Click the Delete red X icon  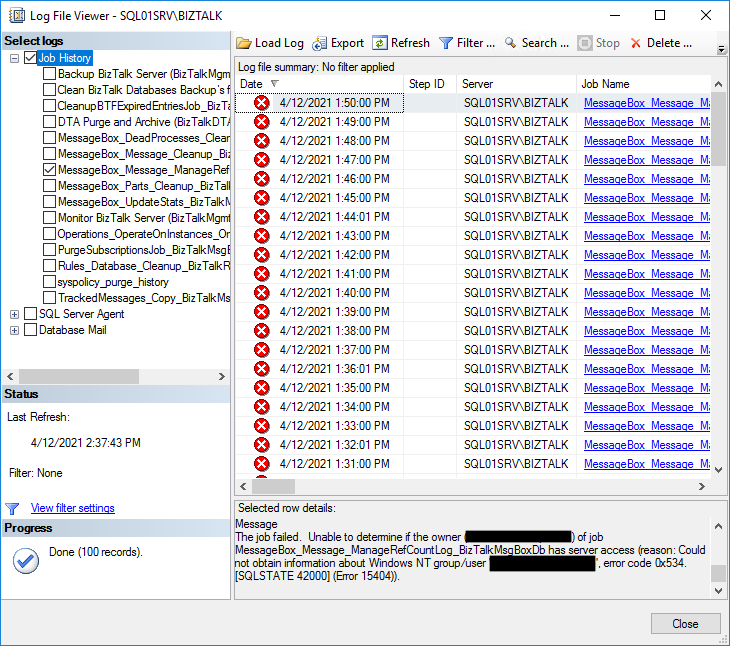[x=636, y=43]
